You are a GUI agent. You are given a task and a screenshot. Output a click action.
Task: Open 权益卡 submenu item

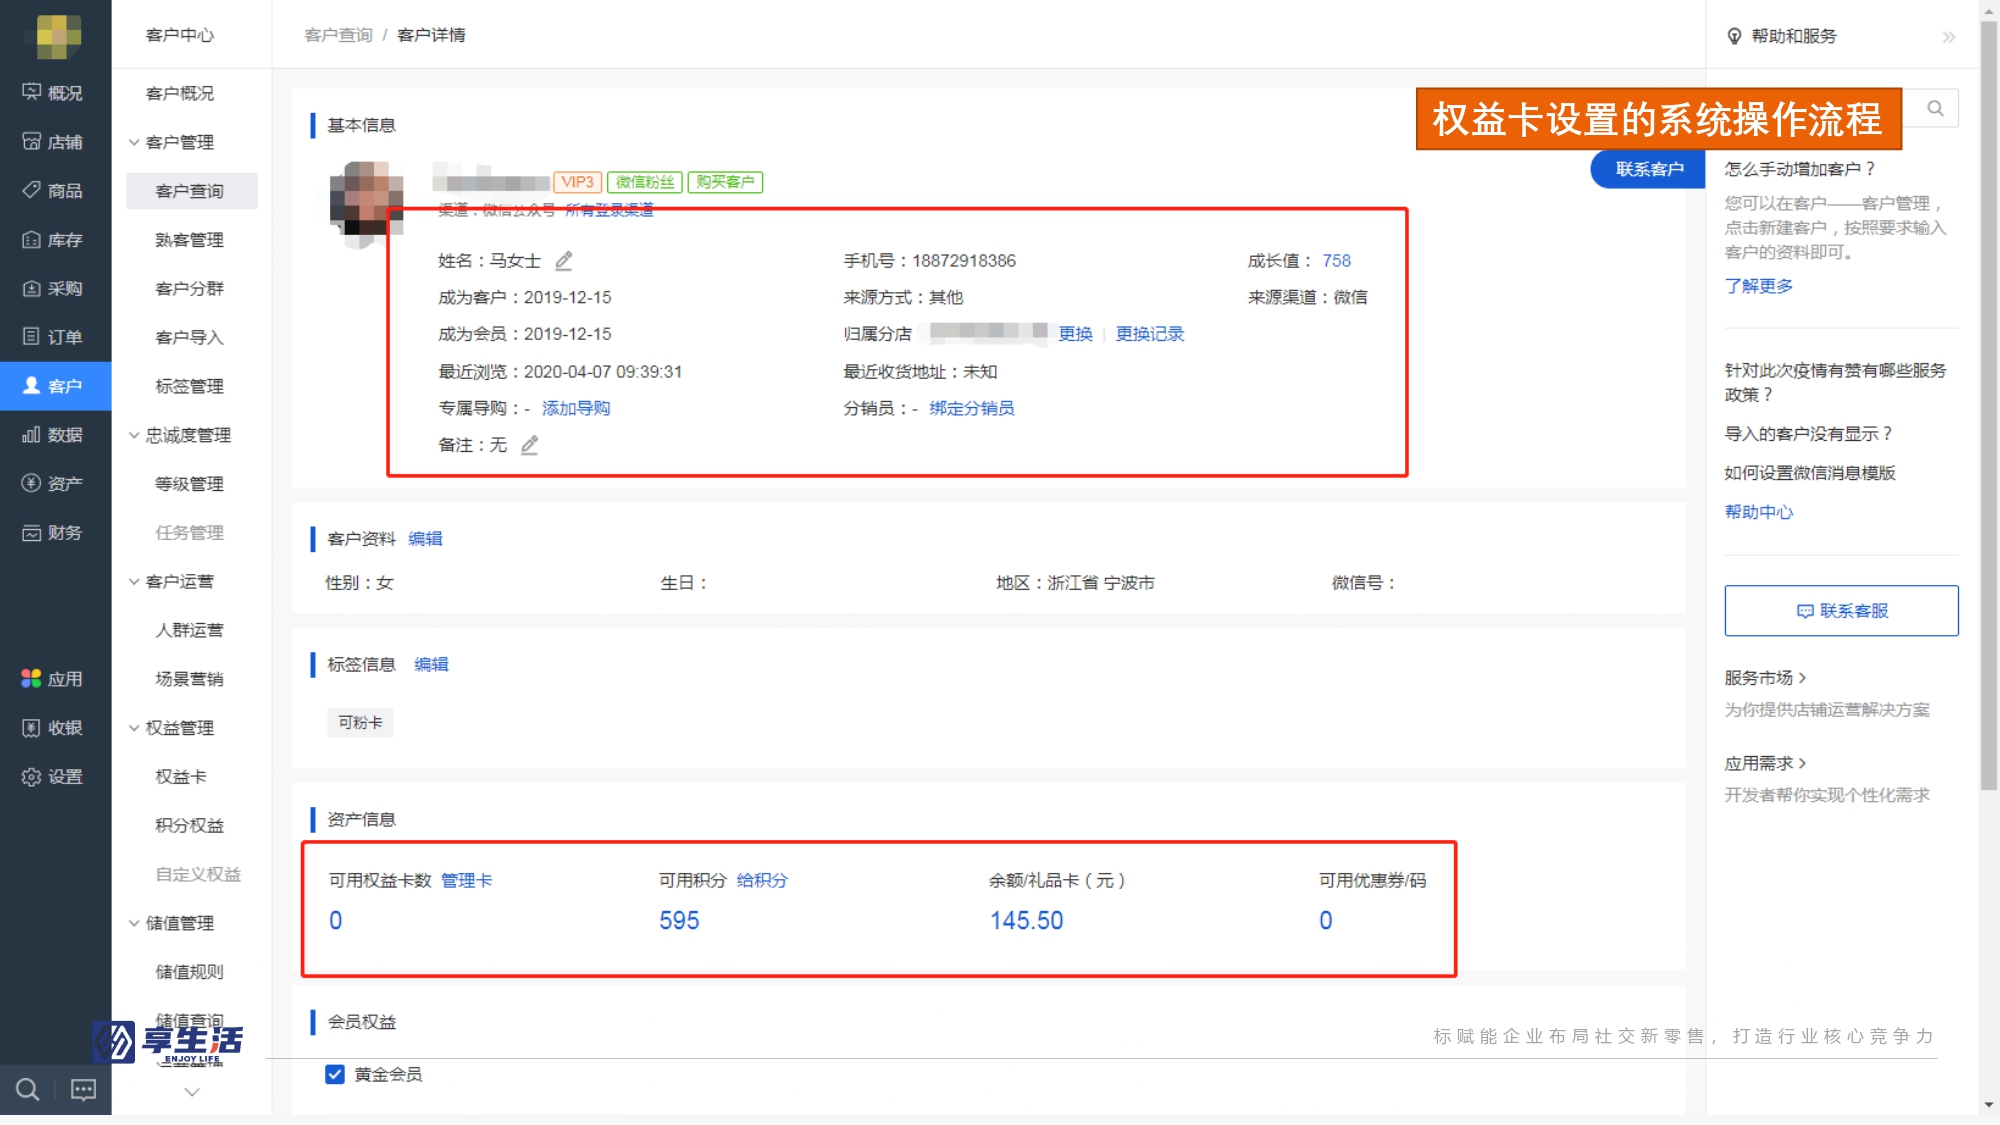(181, 777)
